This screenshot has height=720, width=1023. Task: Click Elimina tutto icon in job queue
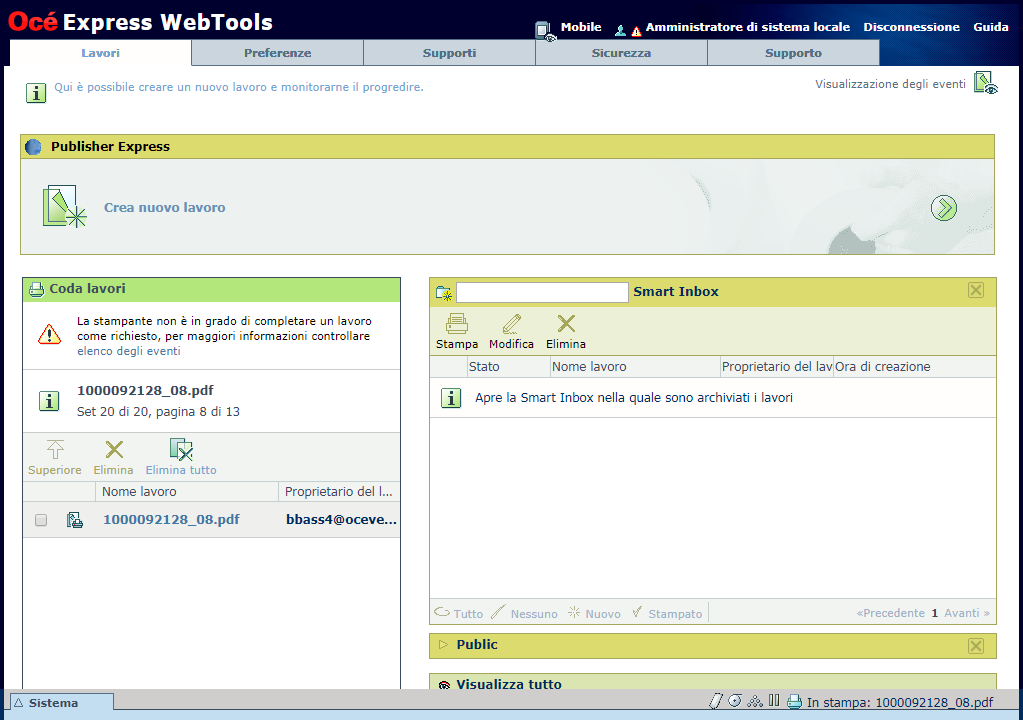(181, 449)
